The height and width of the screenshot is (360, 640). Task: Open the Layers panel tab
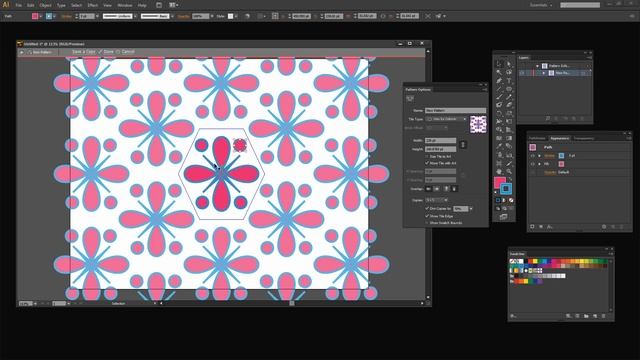(524, 58)
